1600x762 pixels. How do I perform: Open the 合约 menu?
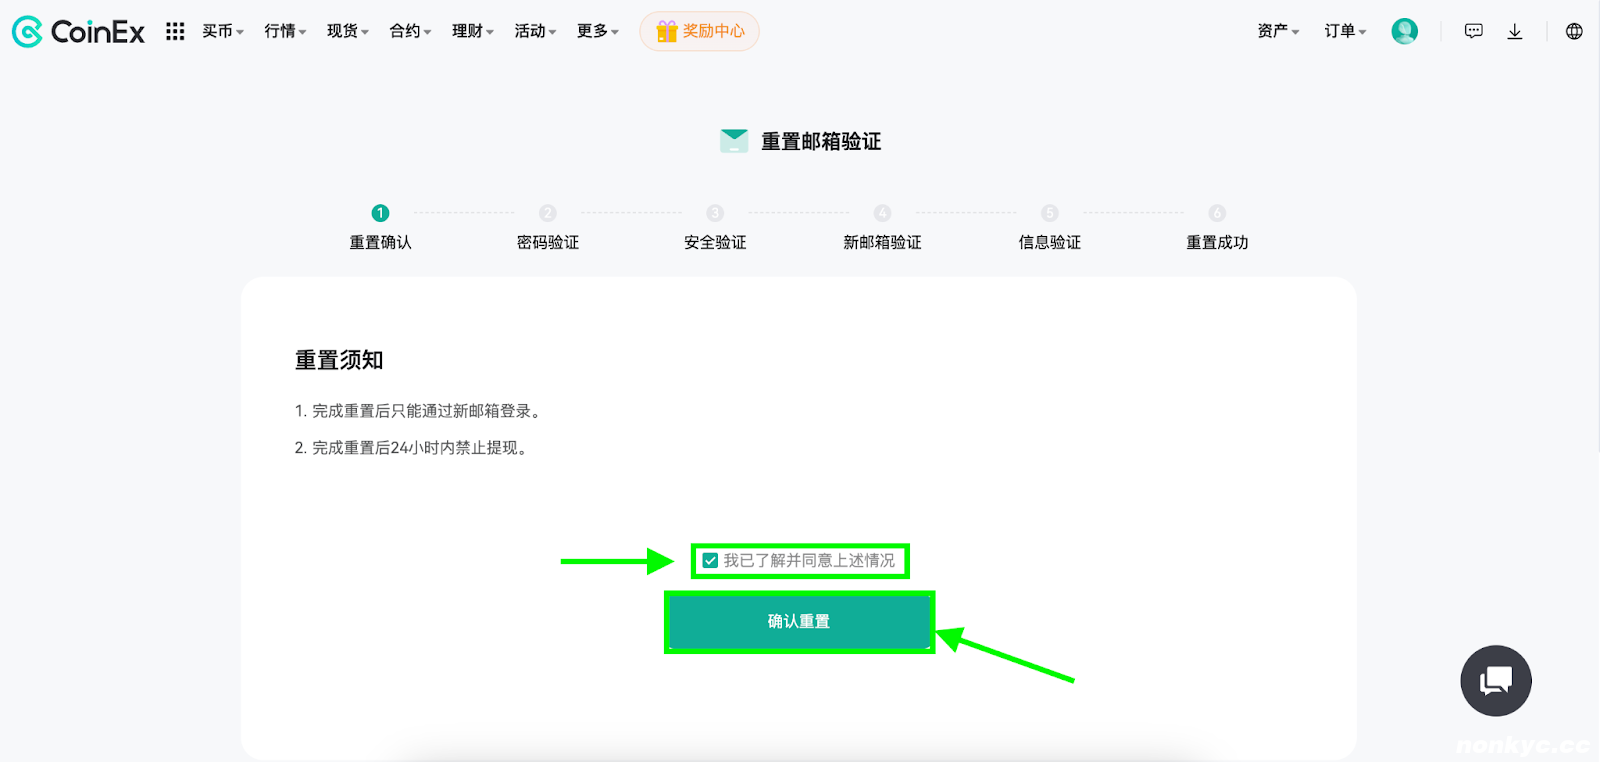[410, 32]
